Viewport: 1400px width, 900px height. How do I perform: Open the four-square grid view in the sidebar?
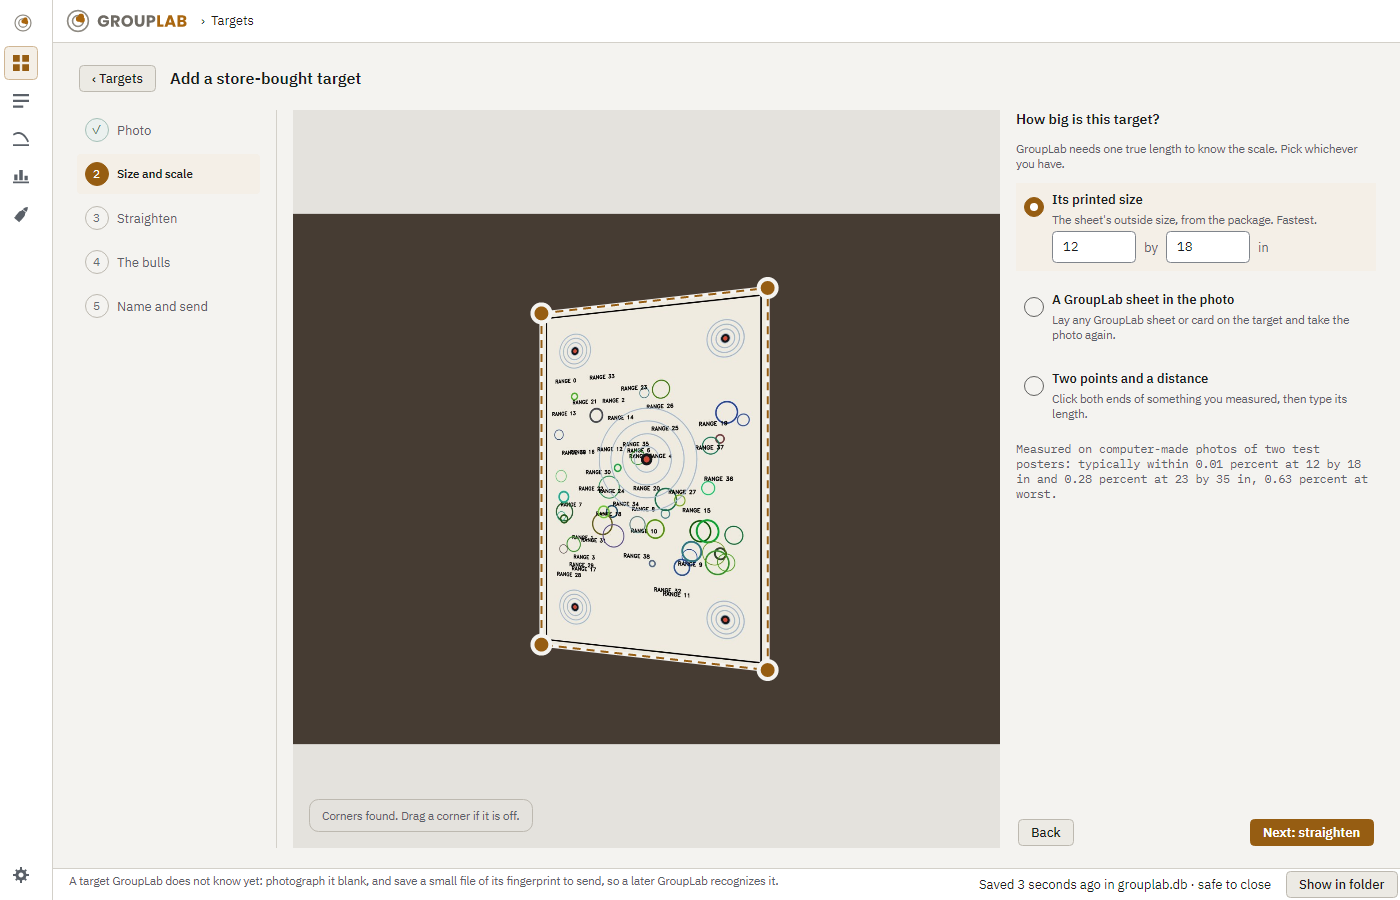coord(21,63)
